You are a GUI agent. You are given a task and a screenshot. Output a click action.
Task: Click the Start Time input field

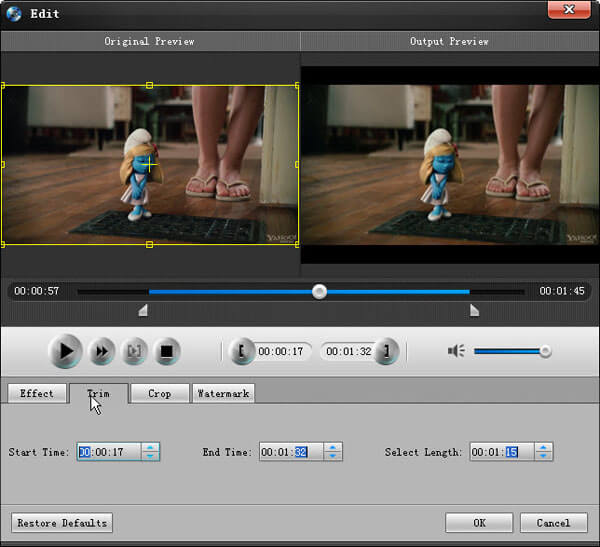pyautogui.click(x=109, y=452)
